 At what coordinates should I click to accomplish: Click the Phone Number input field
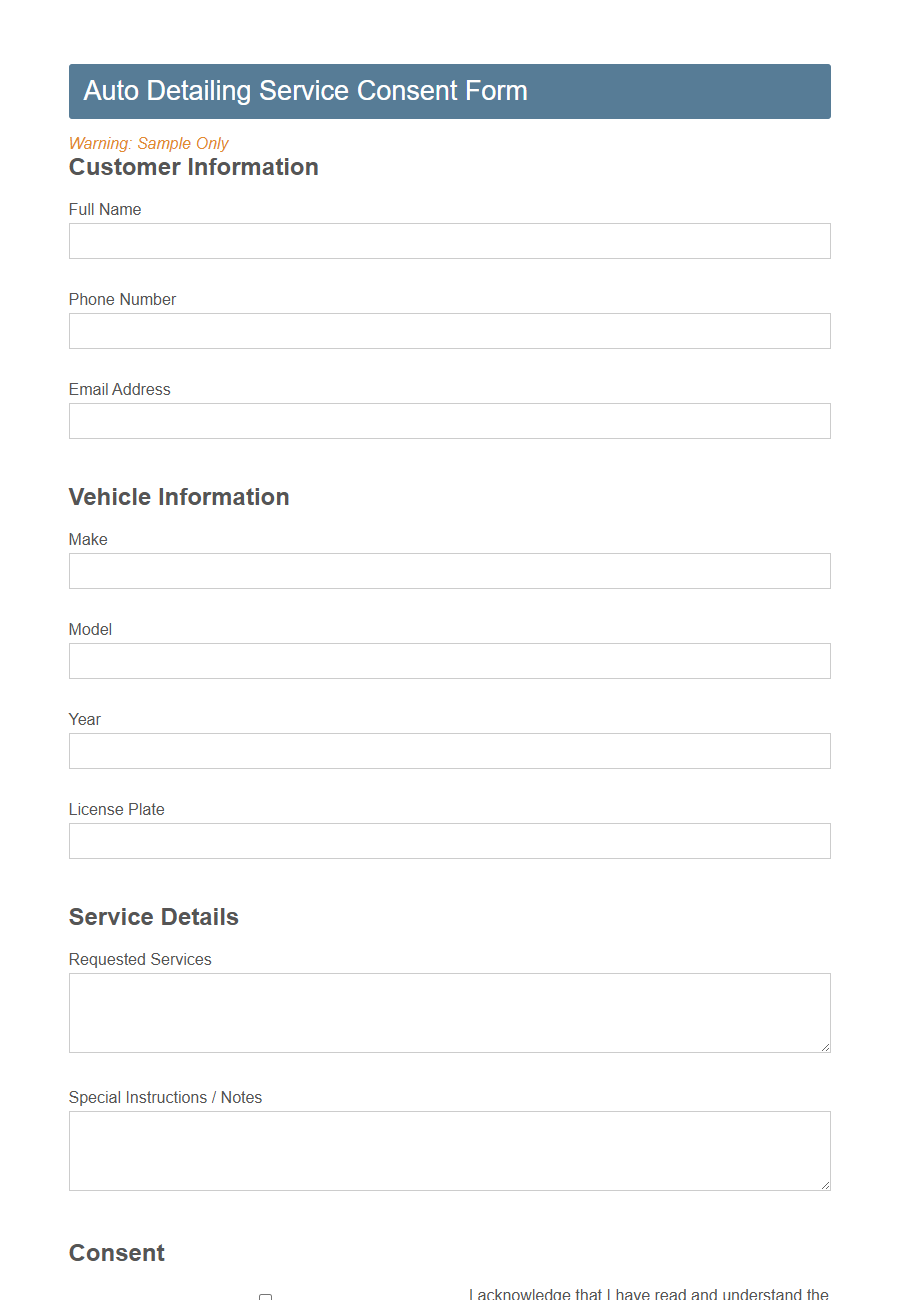[x=449, y=331]
